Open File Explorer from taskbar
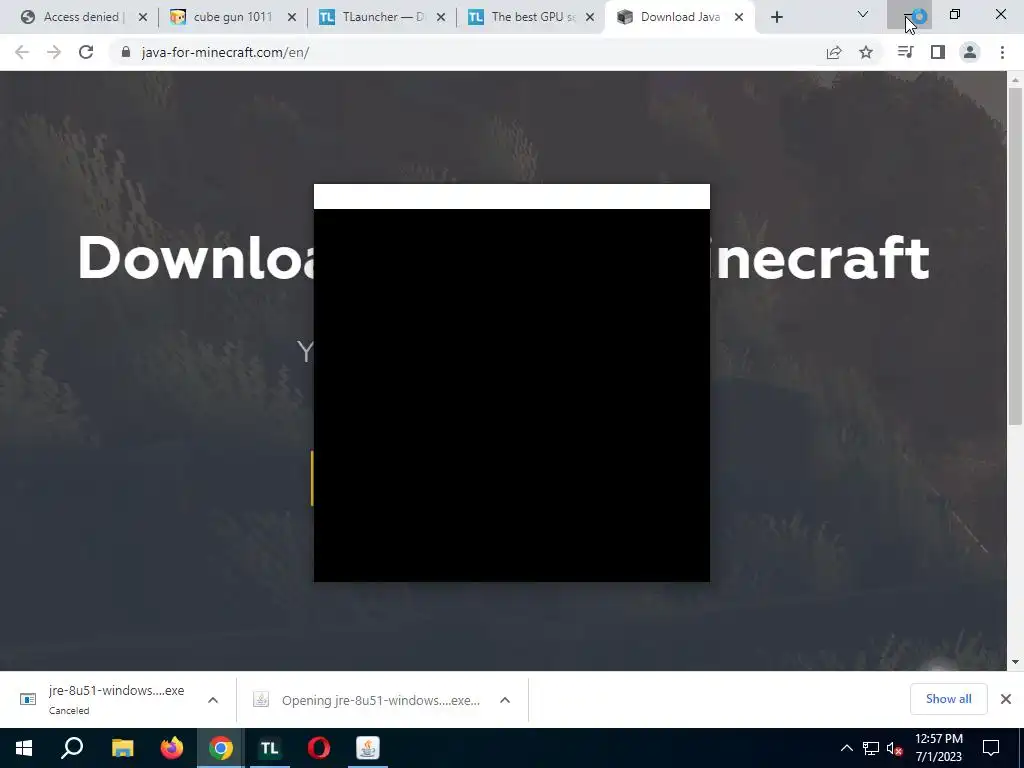Viewport: 1024px width, 768px height. tap(122, 748)
